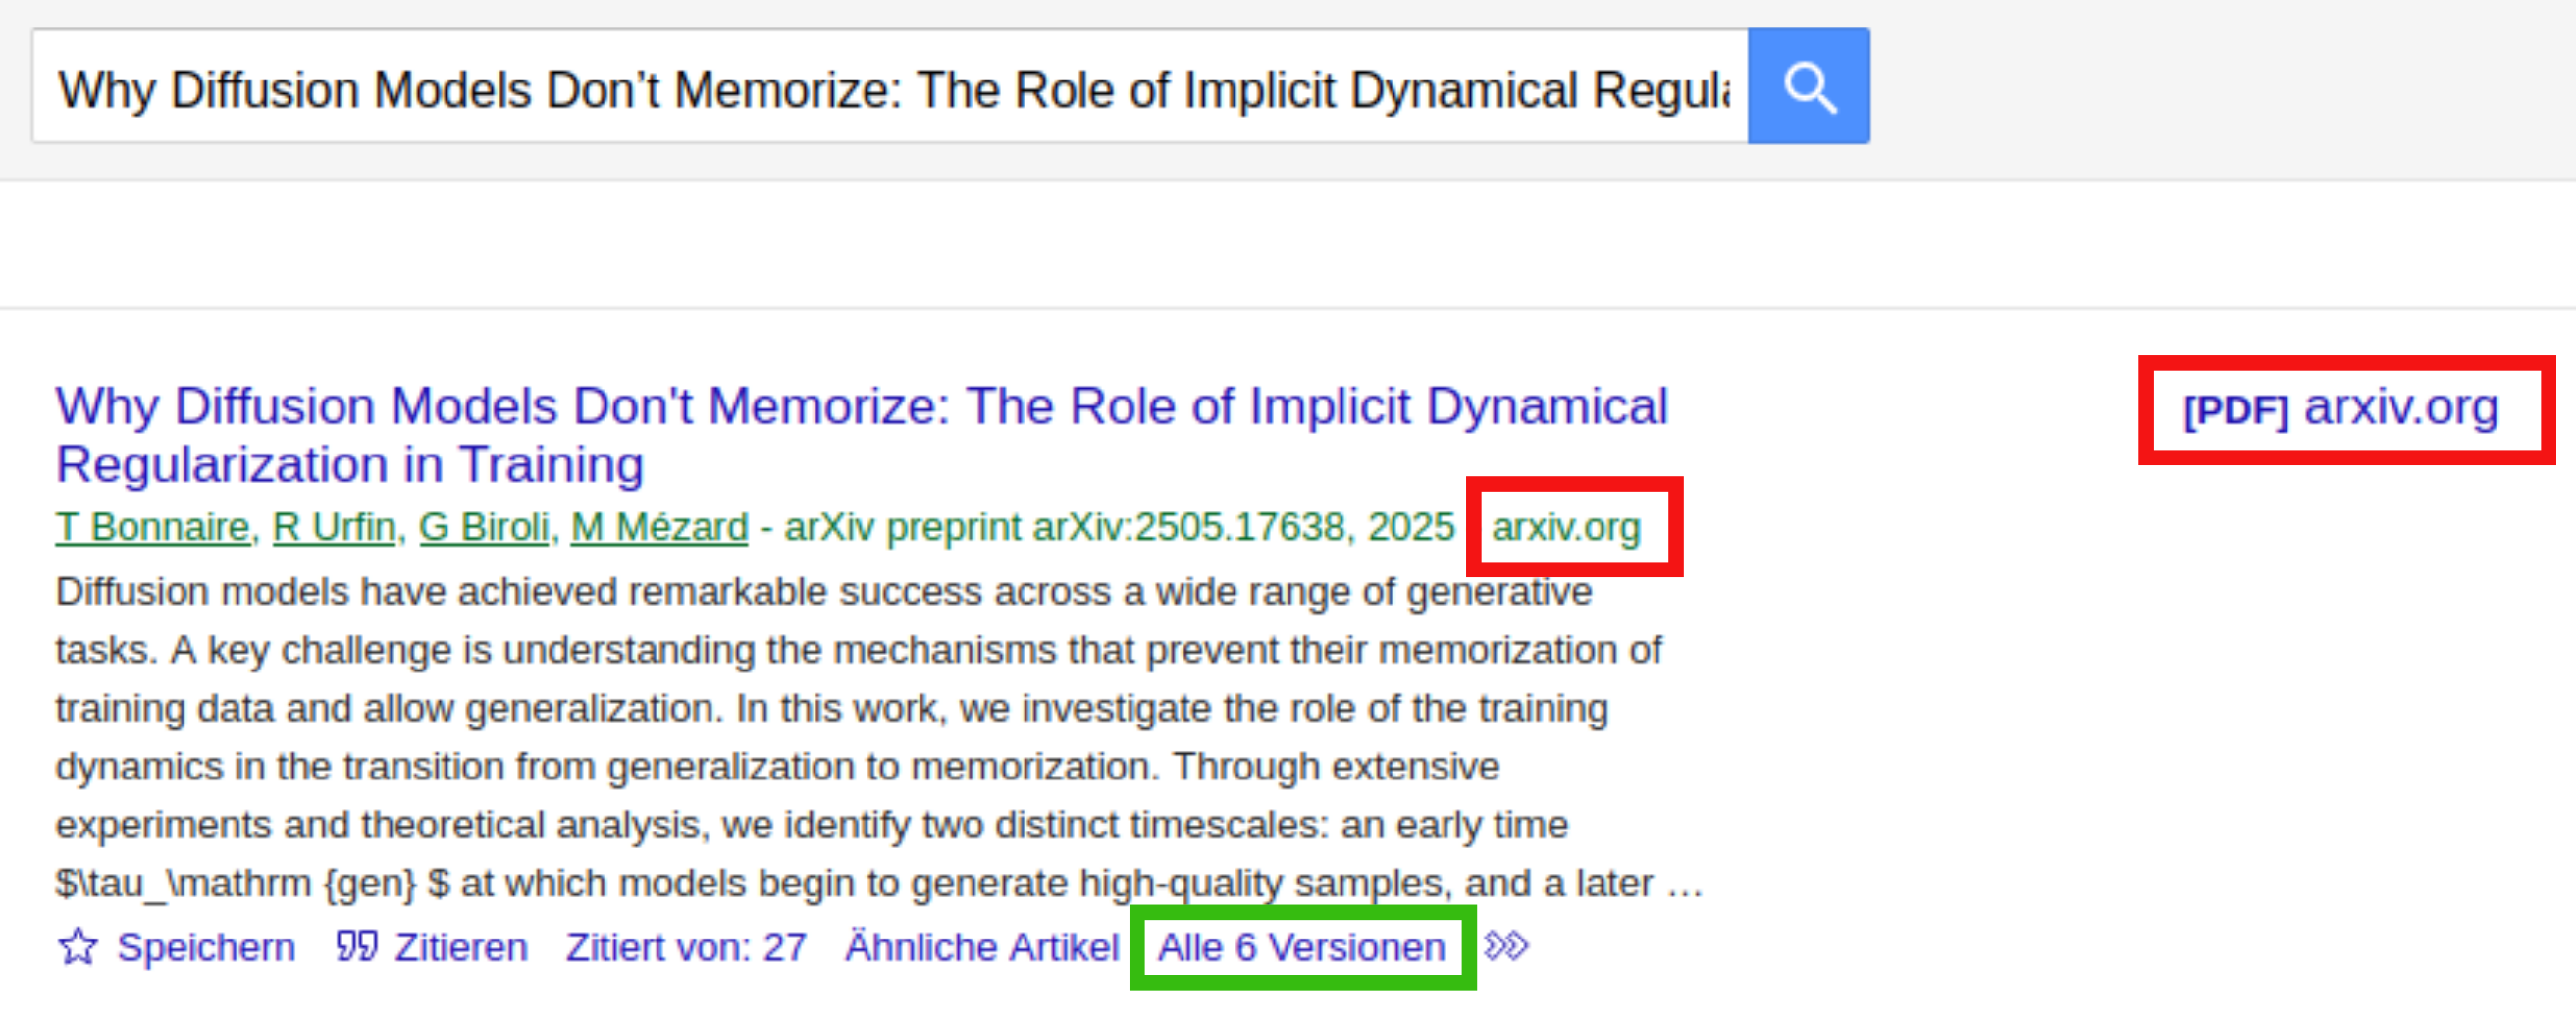Click the 'Speichern' text label
Viewport: 2576px width, 1019px height.
(206, 947)
